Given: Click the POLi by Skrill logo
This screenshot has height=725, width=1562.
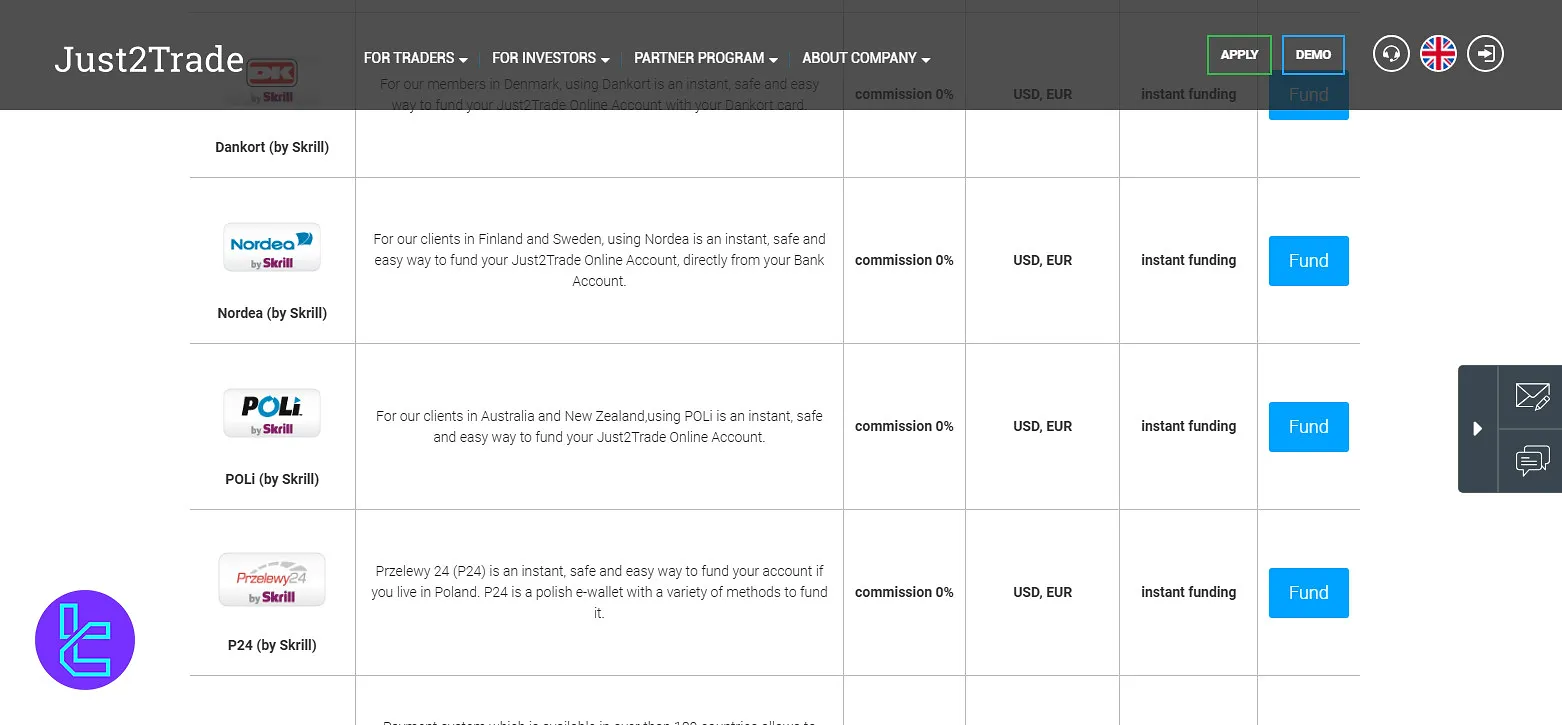Looking at the screenshot, I should 272,414.
